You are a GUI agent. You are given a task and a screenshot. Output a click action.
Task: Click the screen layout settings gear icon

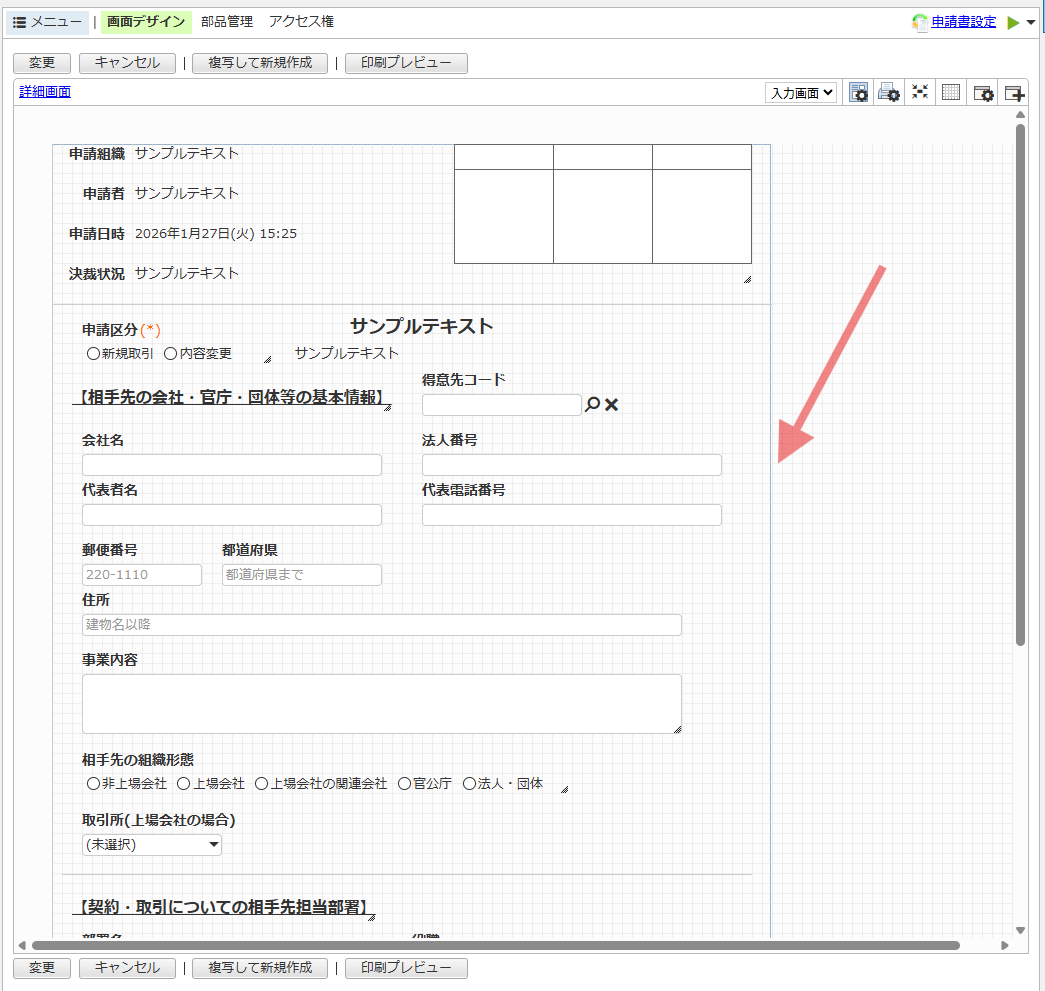[858, 93]
